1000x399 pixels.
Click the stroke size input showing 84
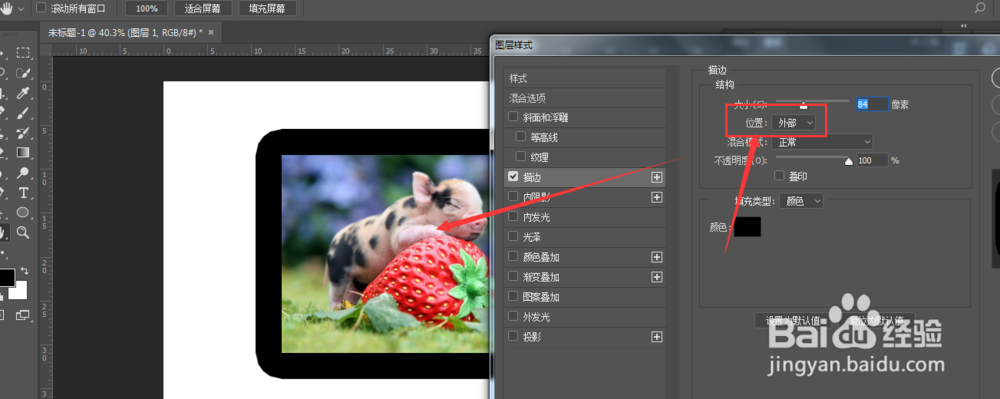pos(872,104)
